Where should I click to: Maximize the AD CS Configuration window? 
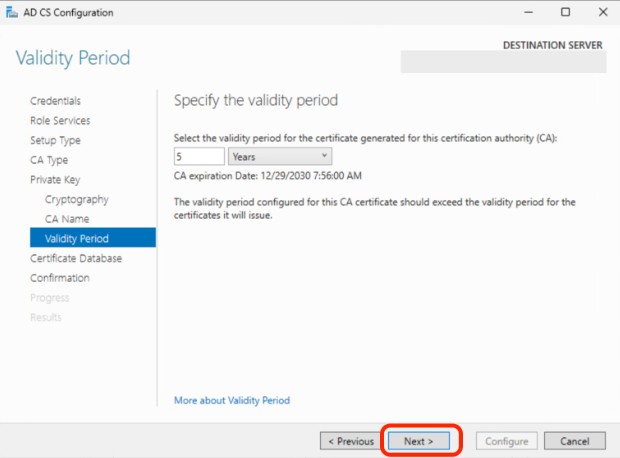tap(565, 12)
